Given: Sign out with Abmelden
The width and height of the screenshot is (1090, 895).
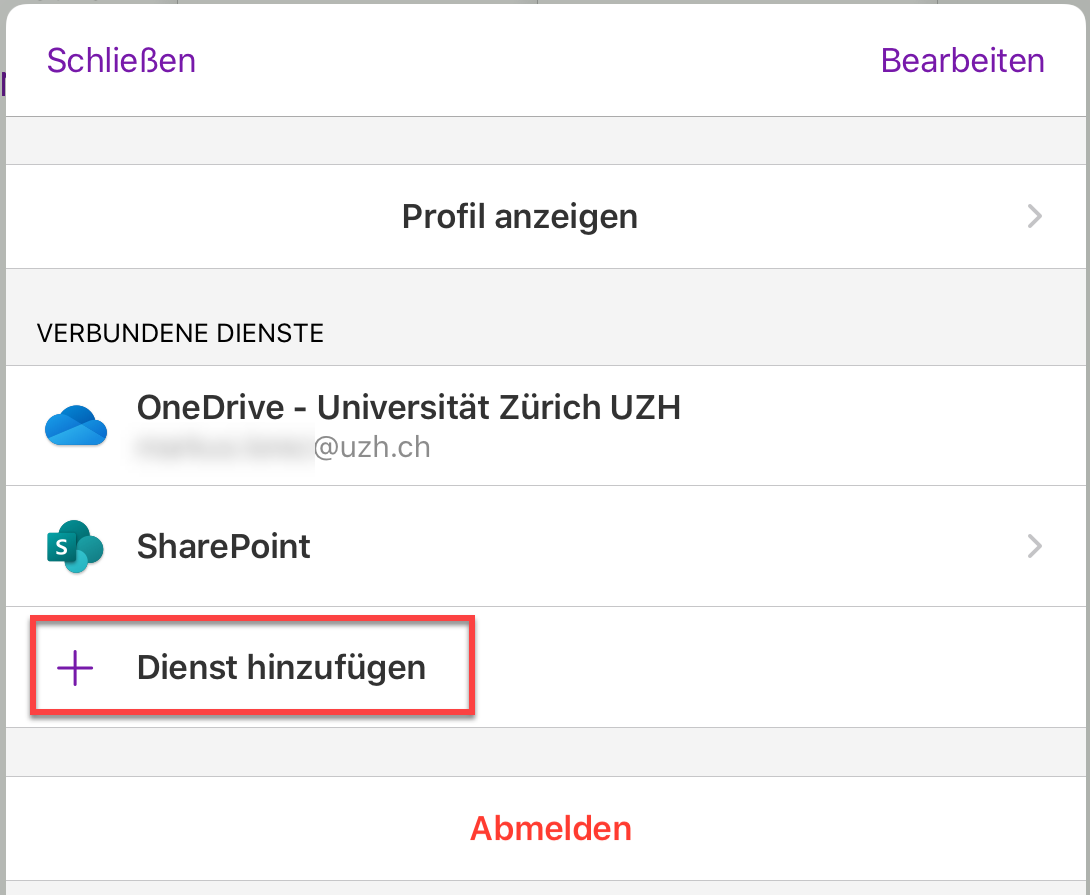Looking at the screenshot, I should tap(551, 828).
